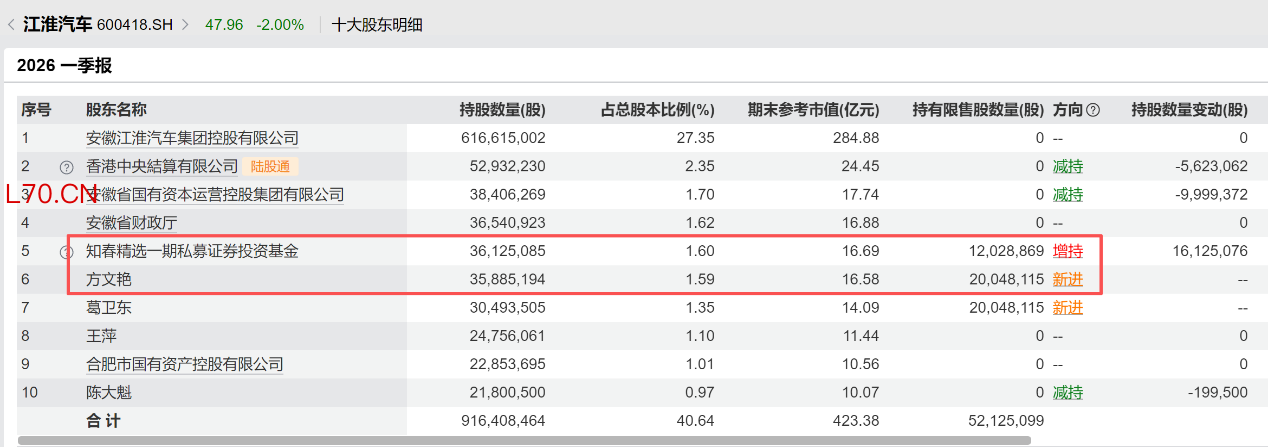Screen dimensions: 1268x447
Task: Open 安徽江淮汽车集团控股有限公司 shareholder link
Action: pyautogui.click(x=192, y=138)
